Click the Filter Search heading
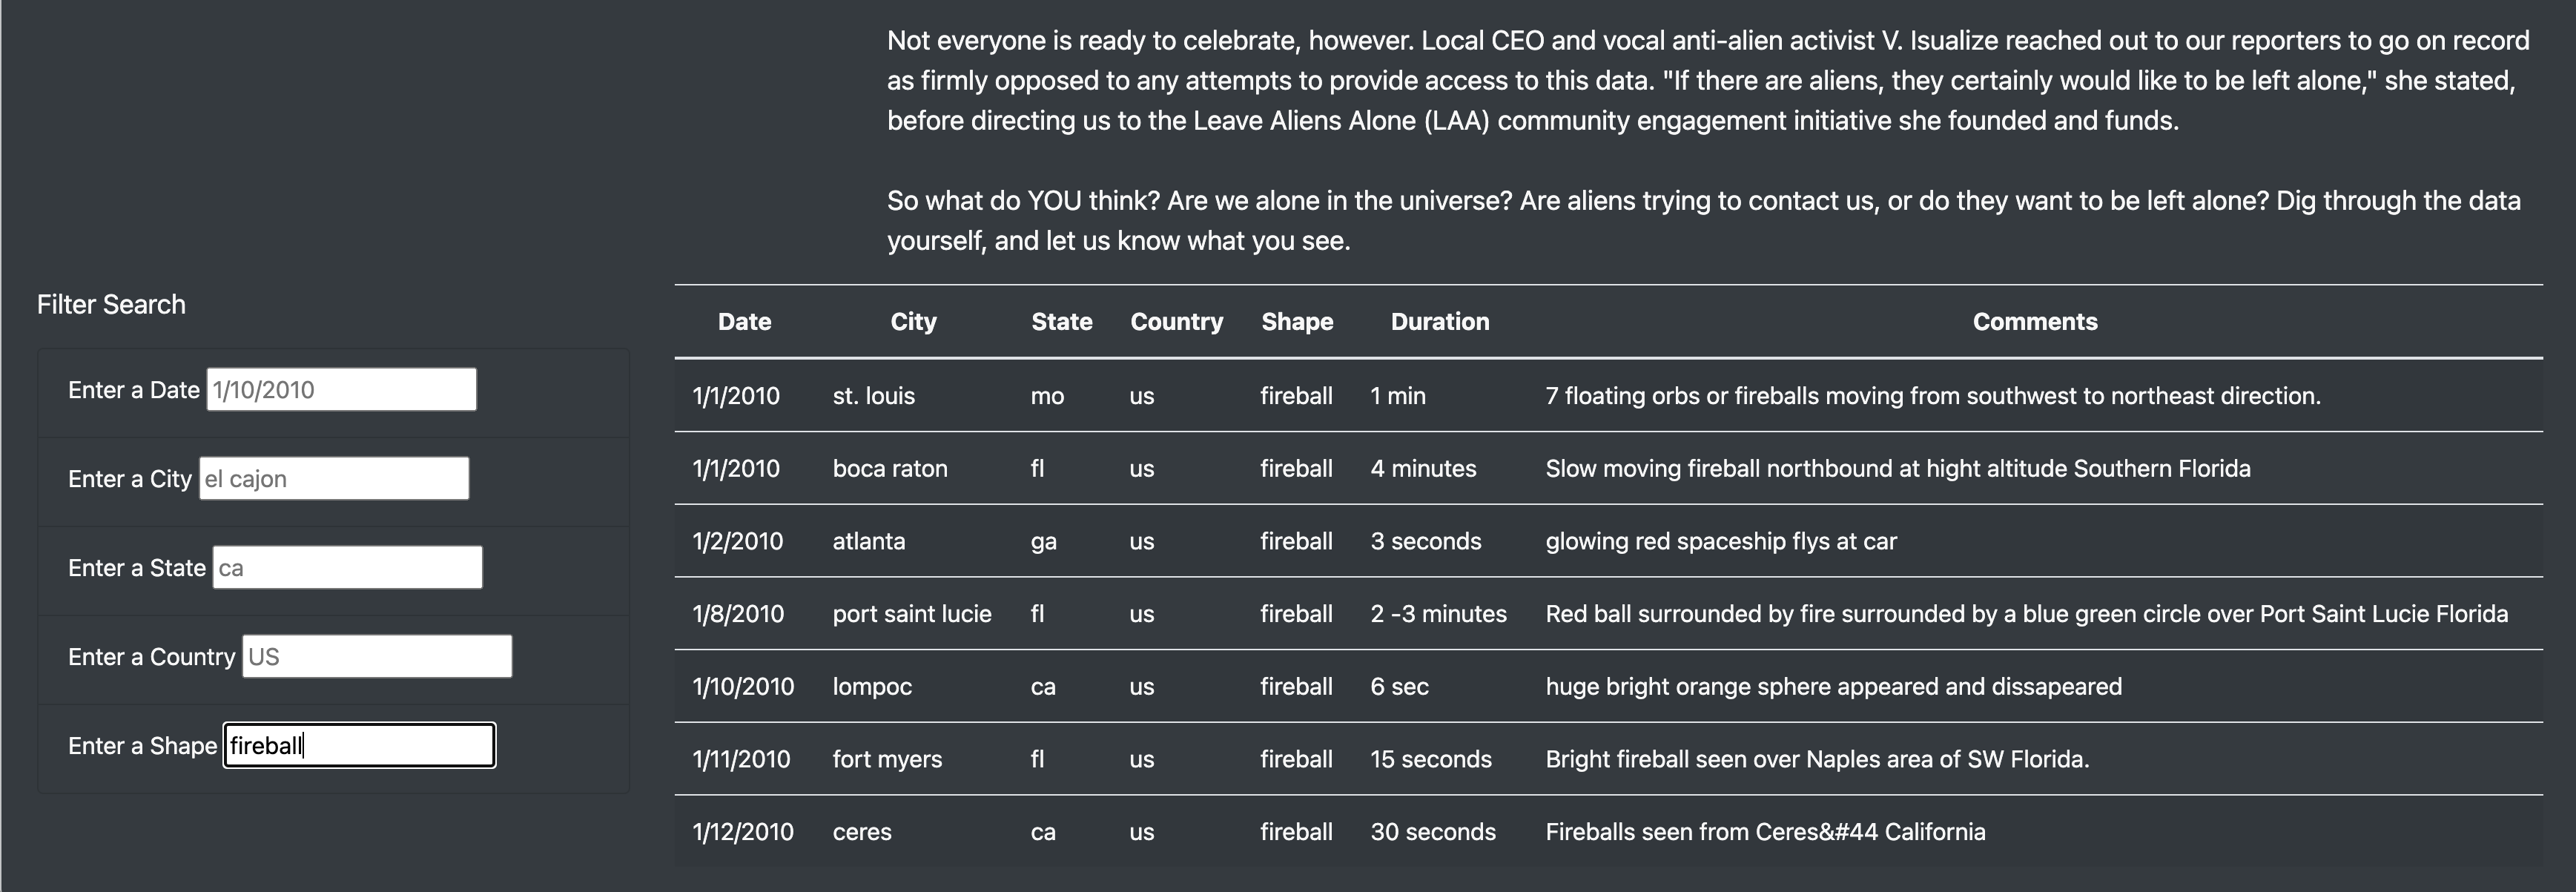This screenshot has width=2576, height=892. coord(111,304)
